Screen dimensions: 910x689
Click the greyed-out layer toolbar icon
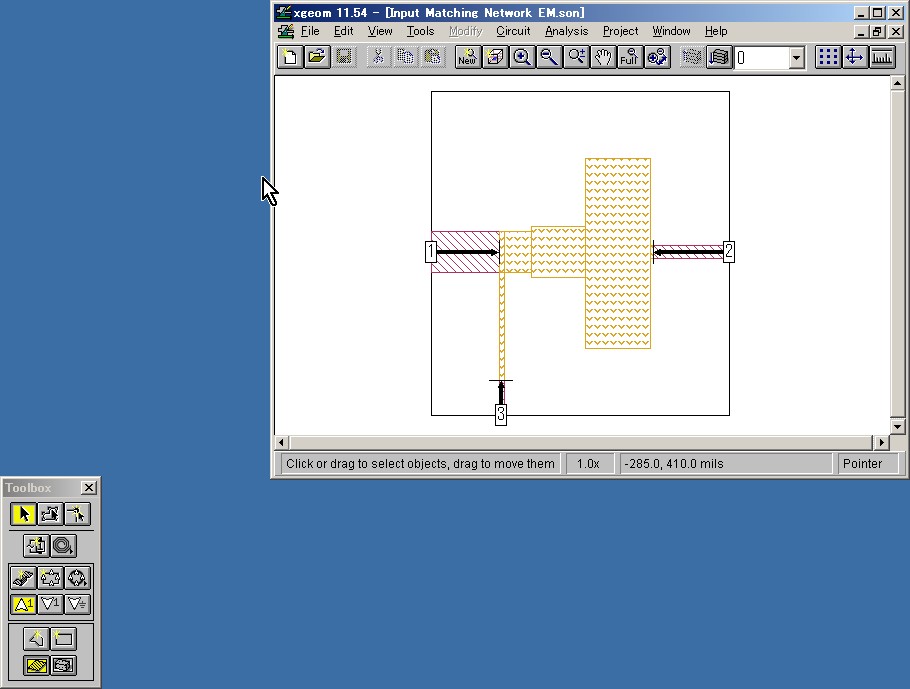click(x=692, y=57)
